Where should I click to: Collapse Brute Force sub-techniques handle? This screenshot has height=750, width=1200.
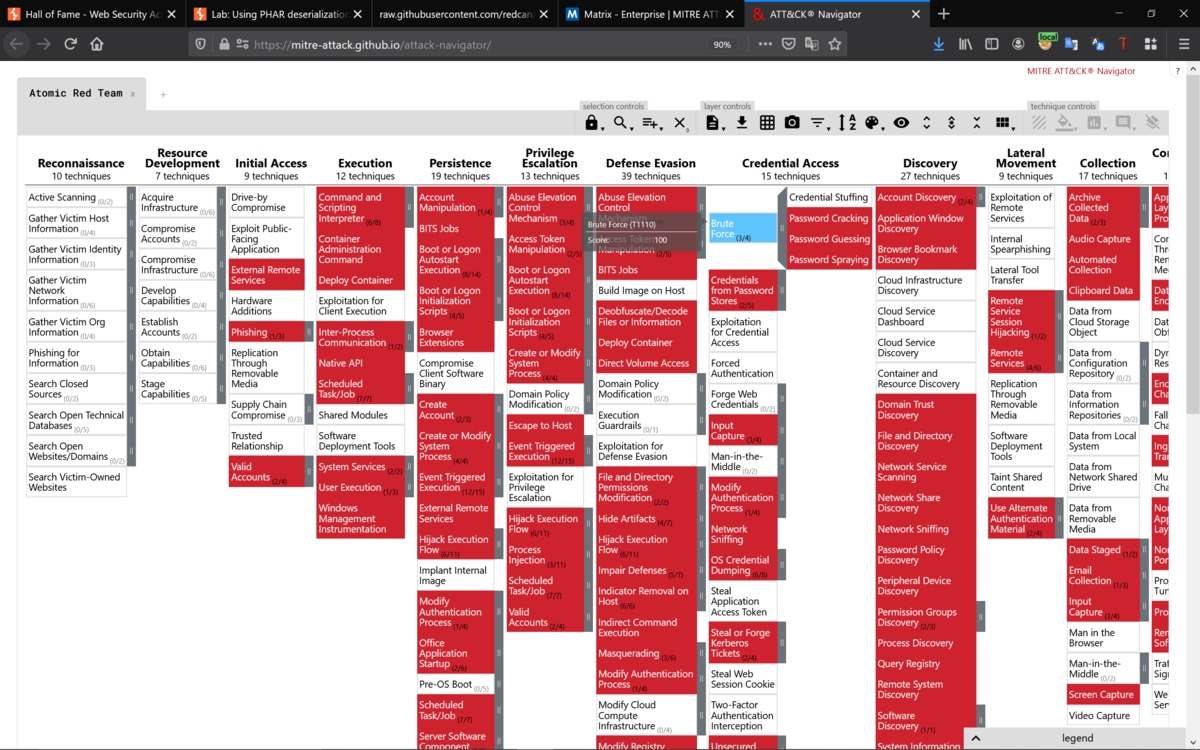(781, 228)
